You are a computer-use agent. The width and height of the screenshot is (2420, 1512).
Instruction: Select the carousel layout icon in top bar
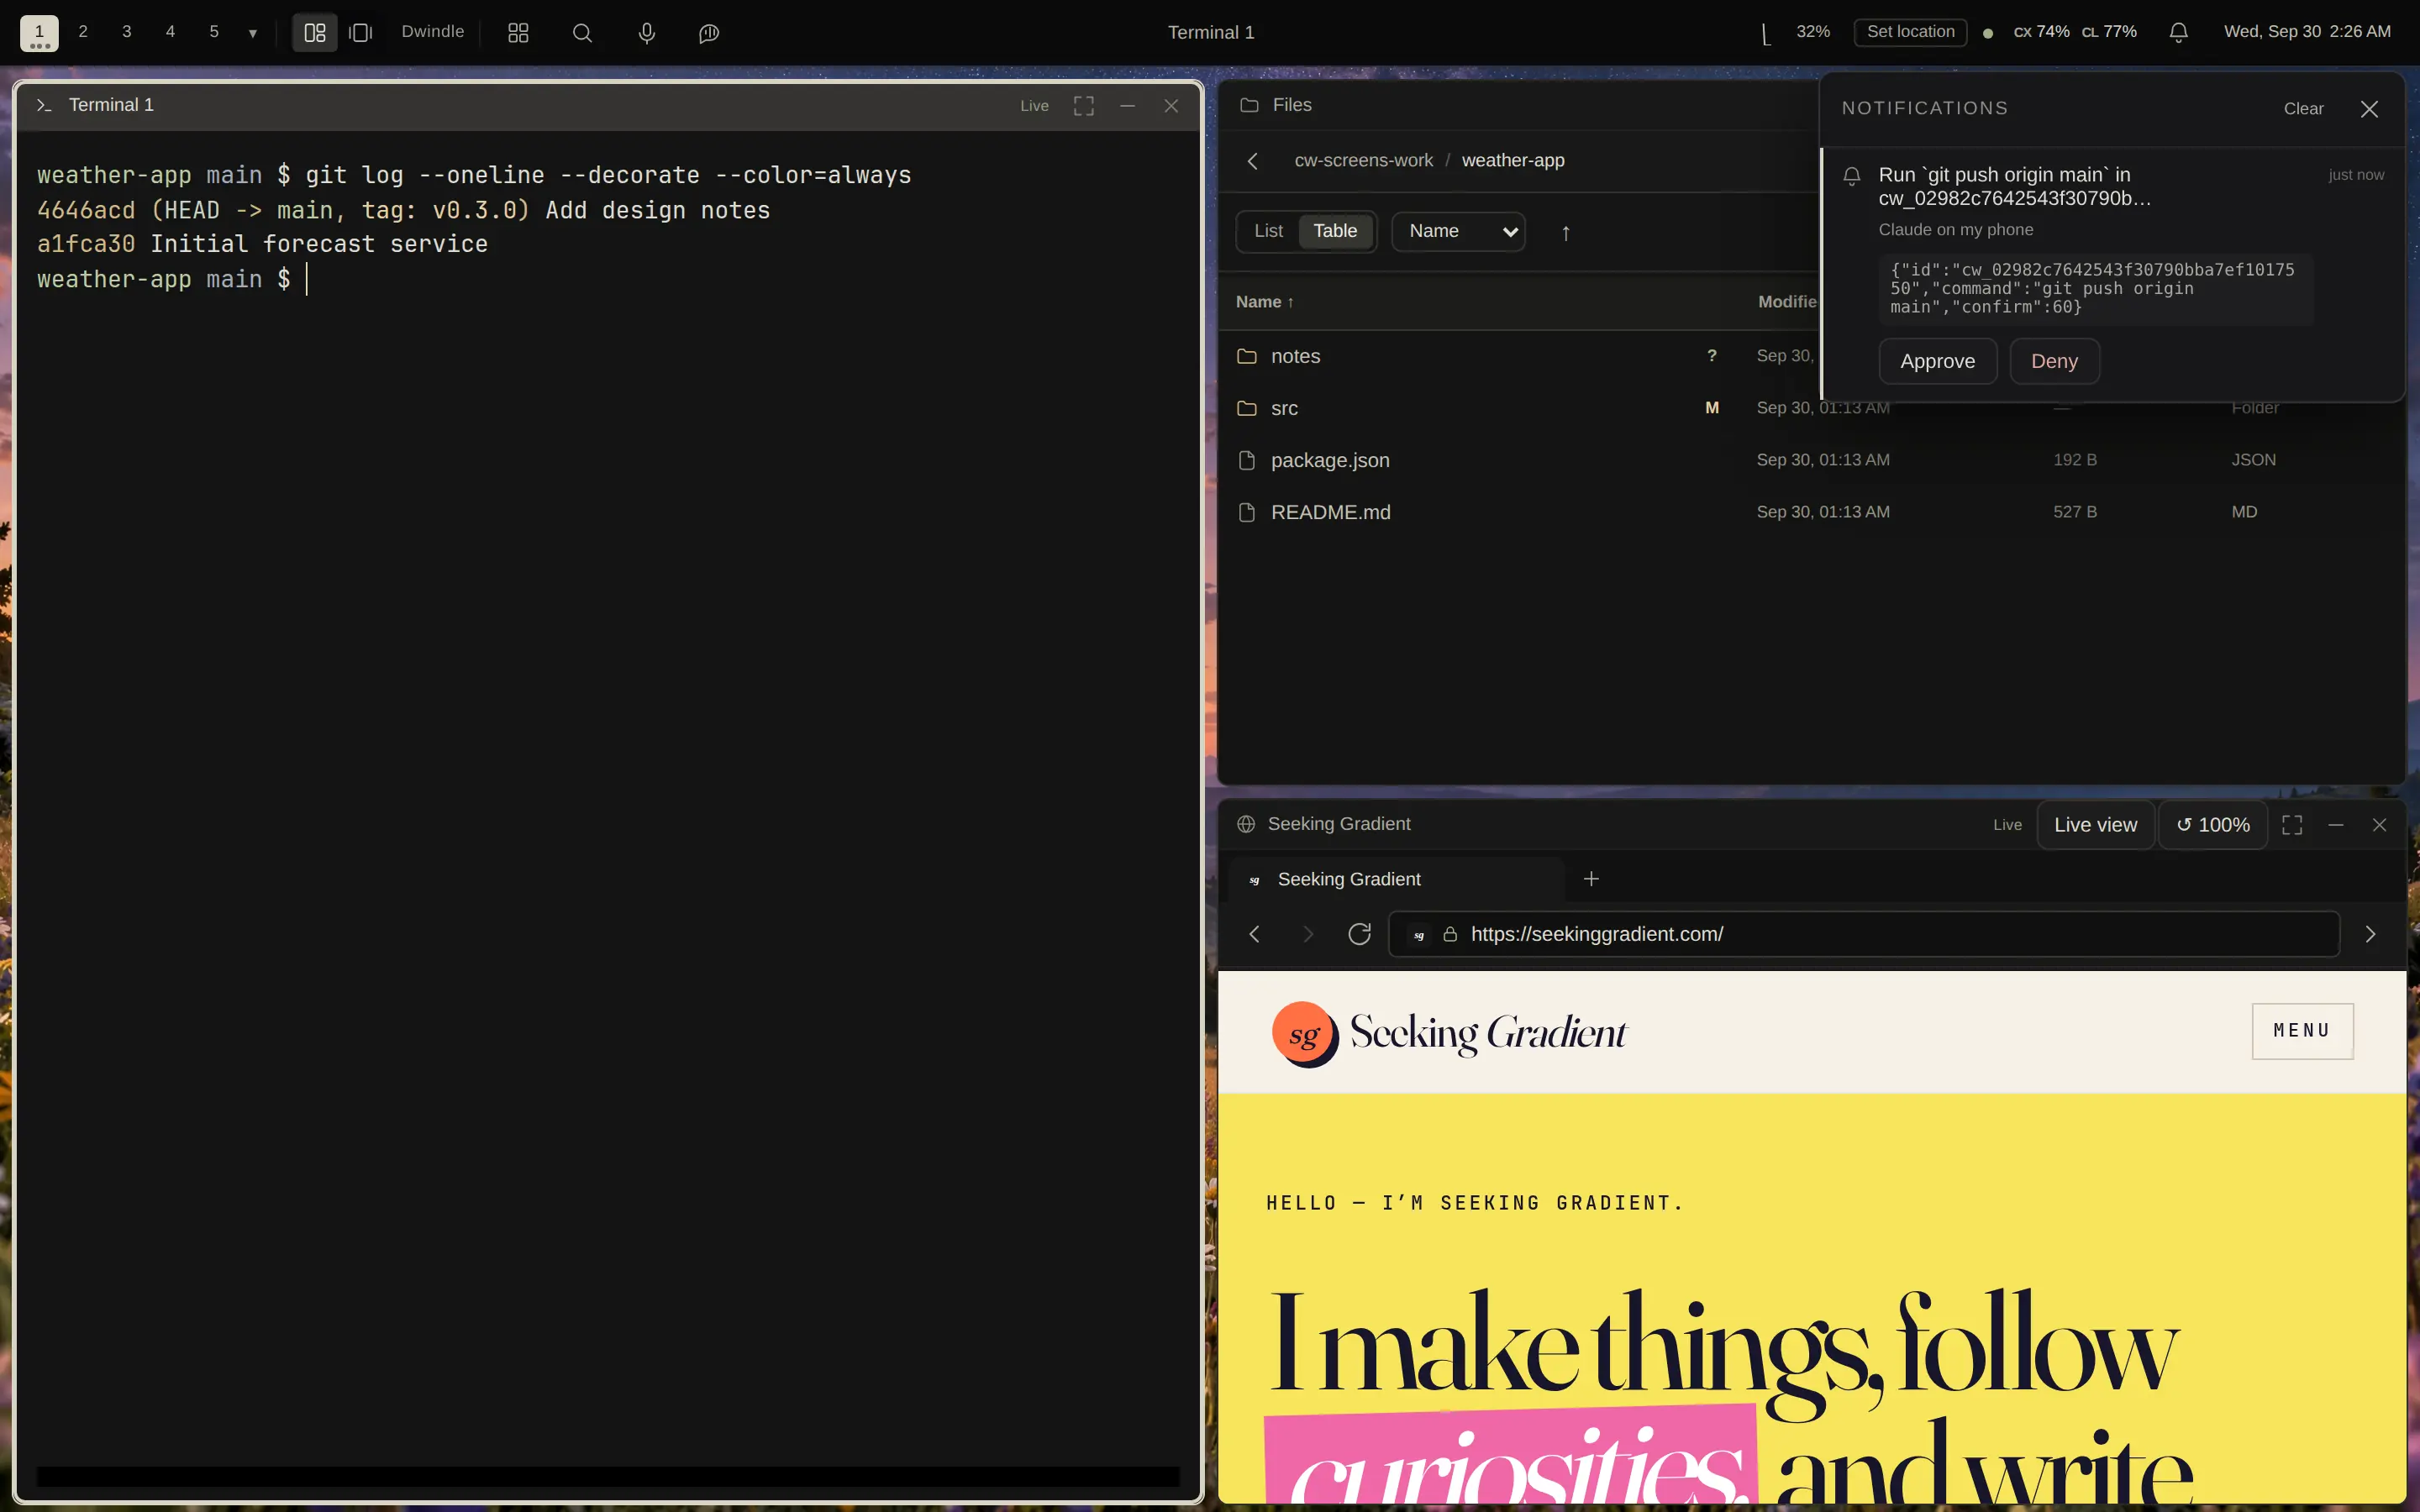pyautogui.click(x=361, y=33)
